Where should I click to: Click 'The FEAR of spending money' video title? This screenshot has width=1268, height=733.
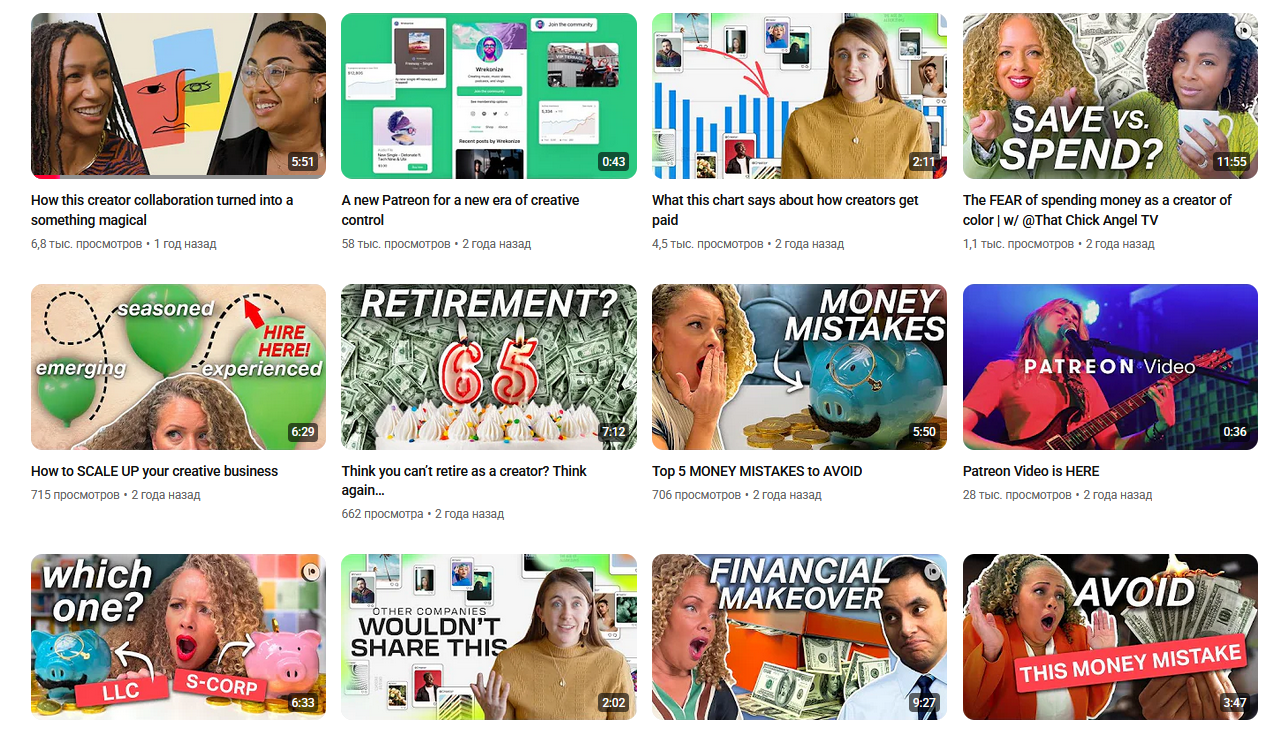(1097, 210)
